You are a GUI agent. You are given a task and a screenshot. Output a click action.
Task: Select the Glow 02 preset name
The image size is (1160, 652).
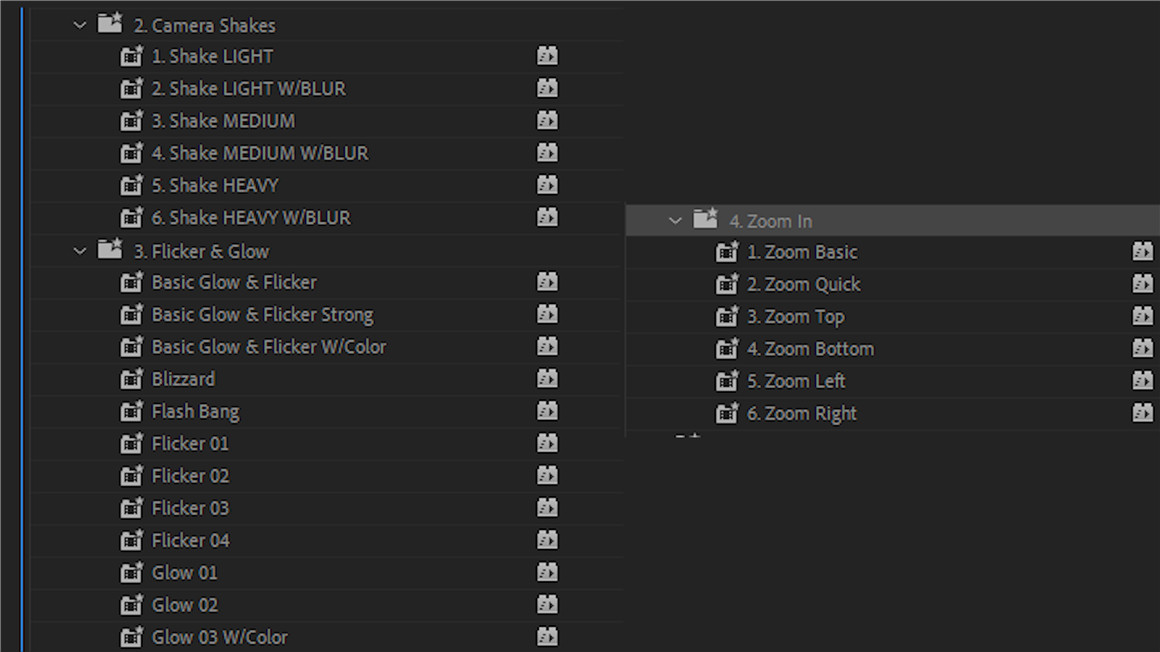click(185, 605)
